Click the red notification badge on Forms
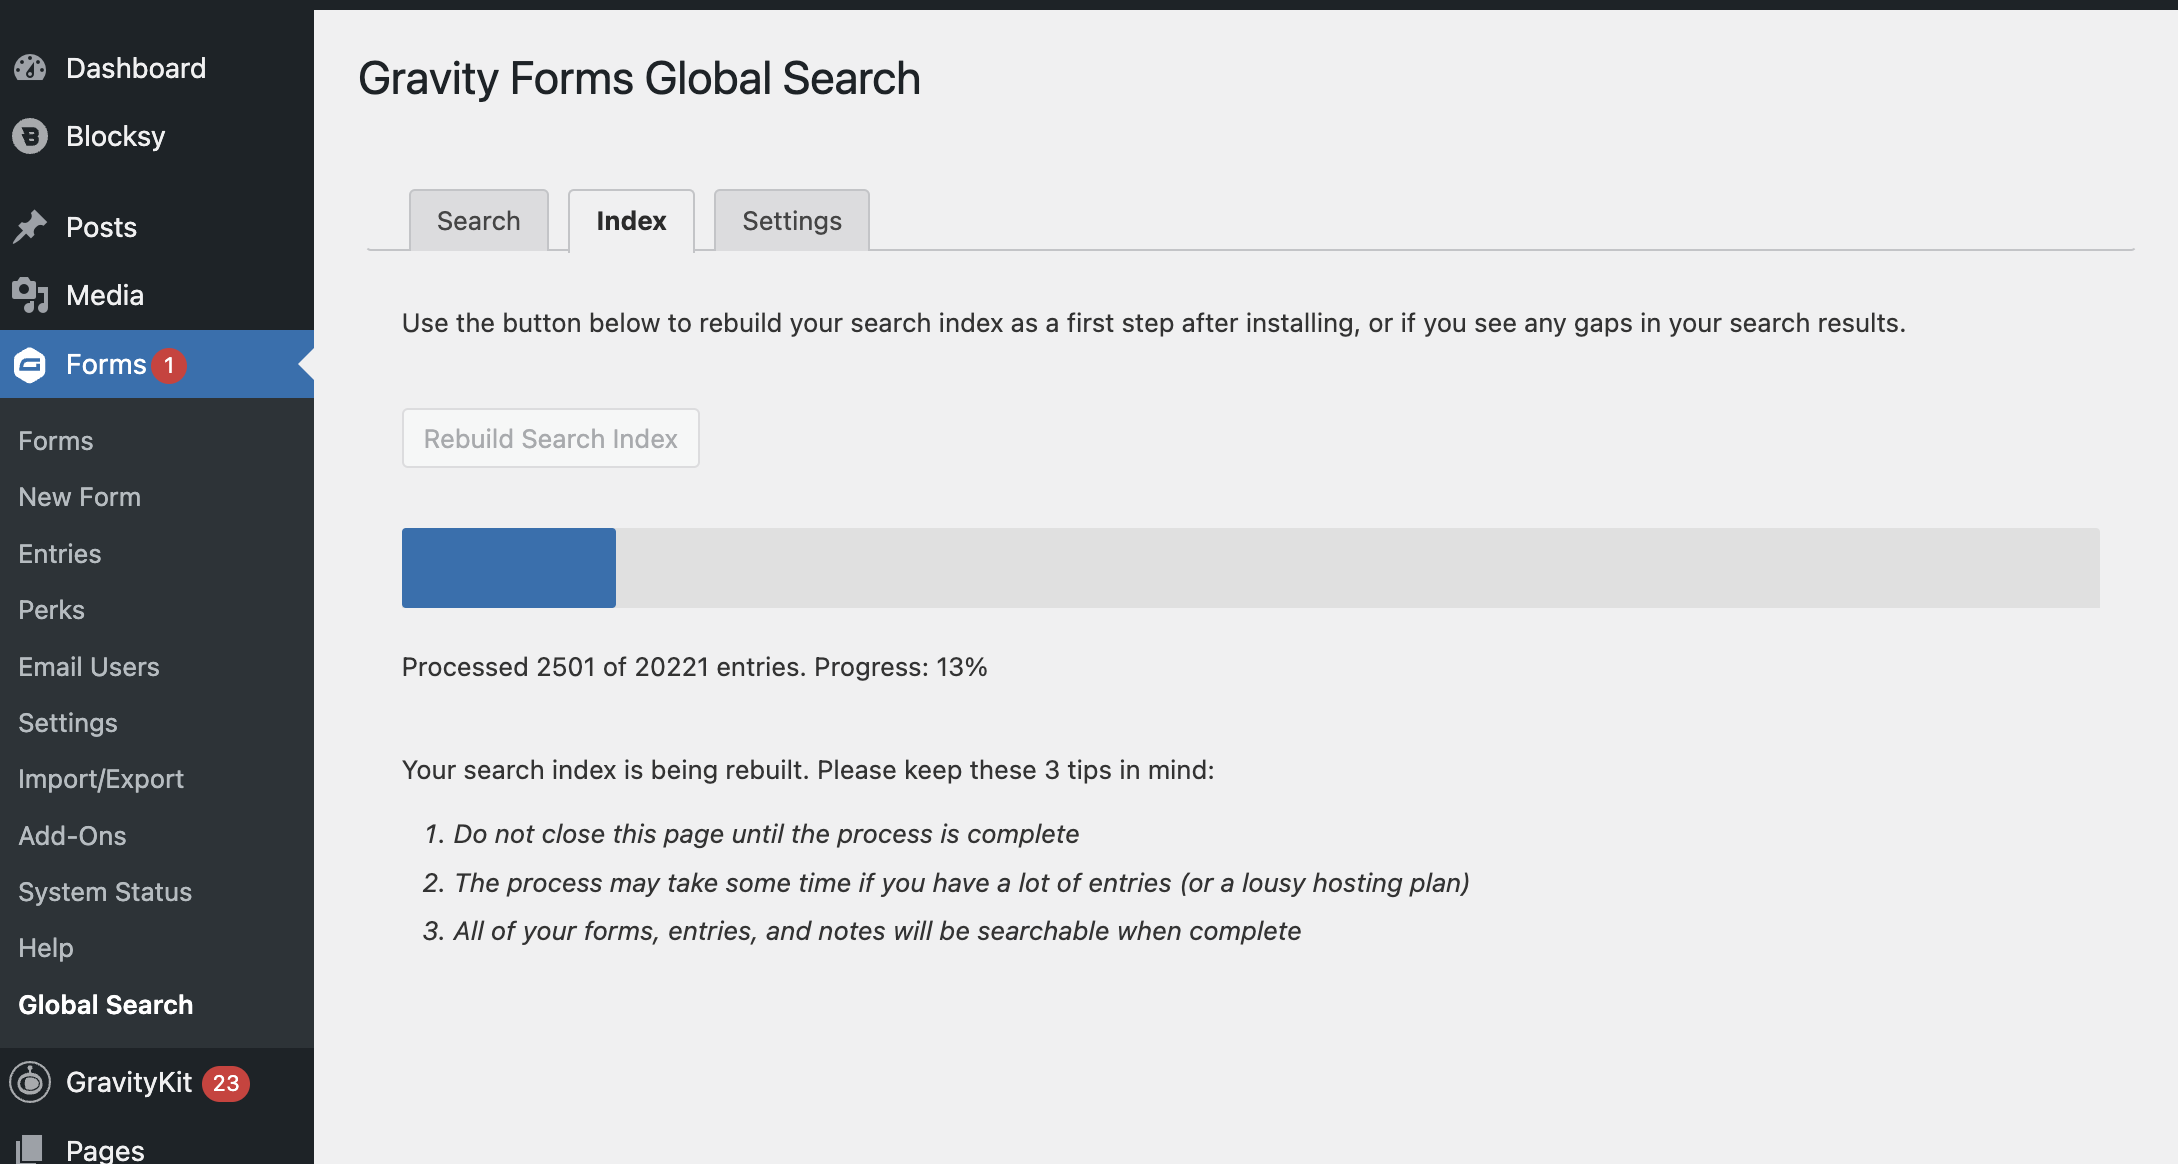The width and height of the screenshot is (2178, 1164). tap(170, 364)
